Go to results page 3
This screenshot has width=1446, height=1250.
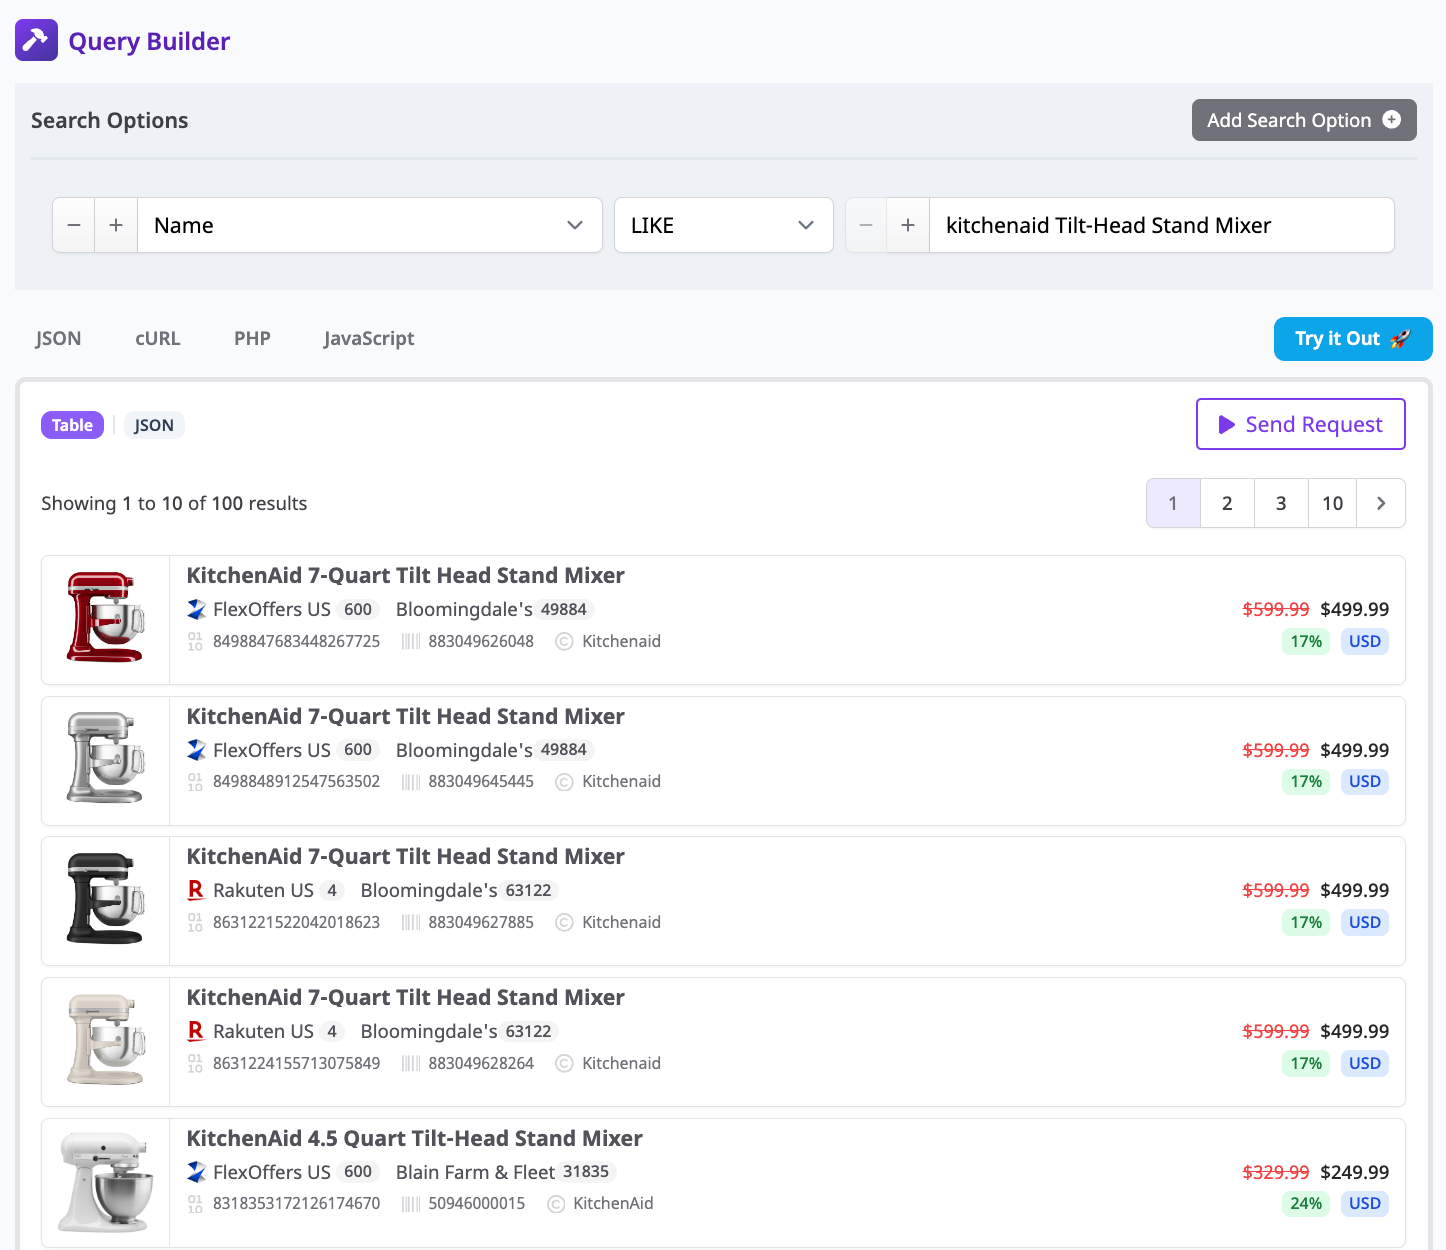click(1281, 503)
